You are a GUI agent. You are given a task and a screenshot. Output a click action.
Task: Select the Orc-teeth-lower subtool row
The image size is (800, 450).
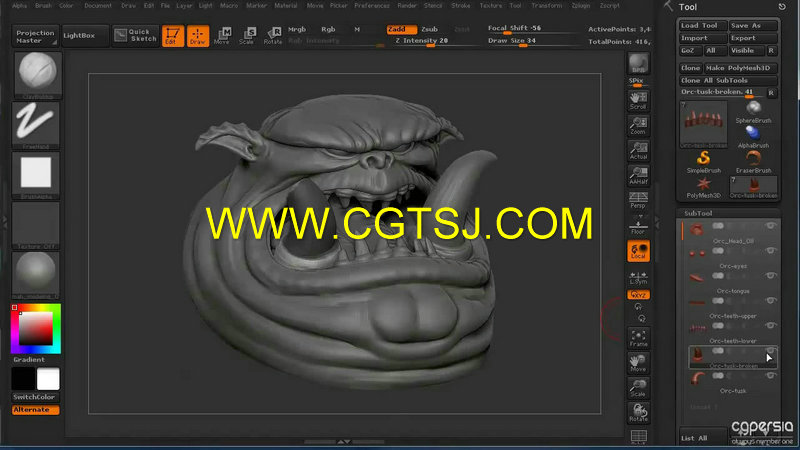(733, 333)
